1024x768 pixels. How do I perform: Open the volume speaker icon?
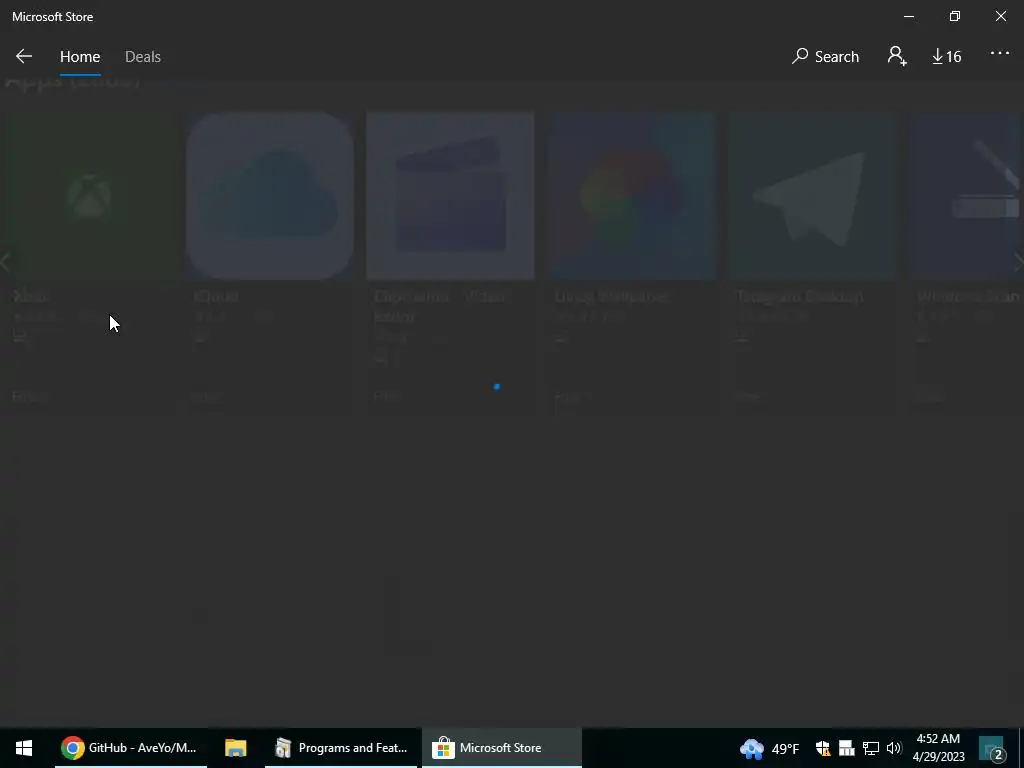[894, 748]
